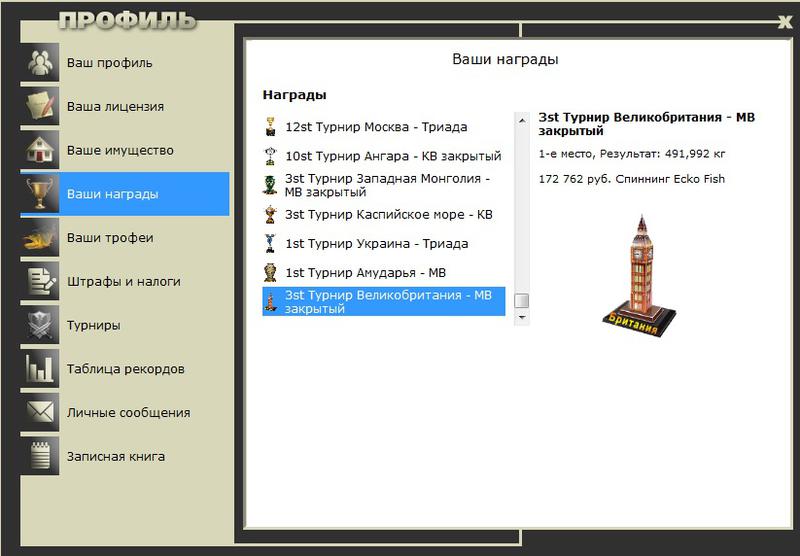Image resolution: width=800 pixels, height=556 pixels.
Task: Click the trophy icon of Каспийское море - КВ
Action: tap(270, 215)
